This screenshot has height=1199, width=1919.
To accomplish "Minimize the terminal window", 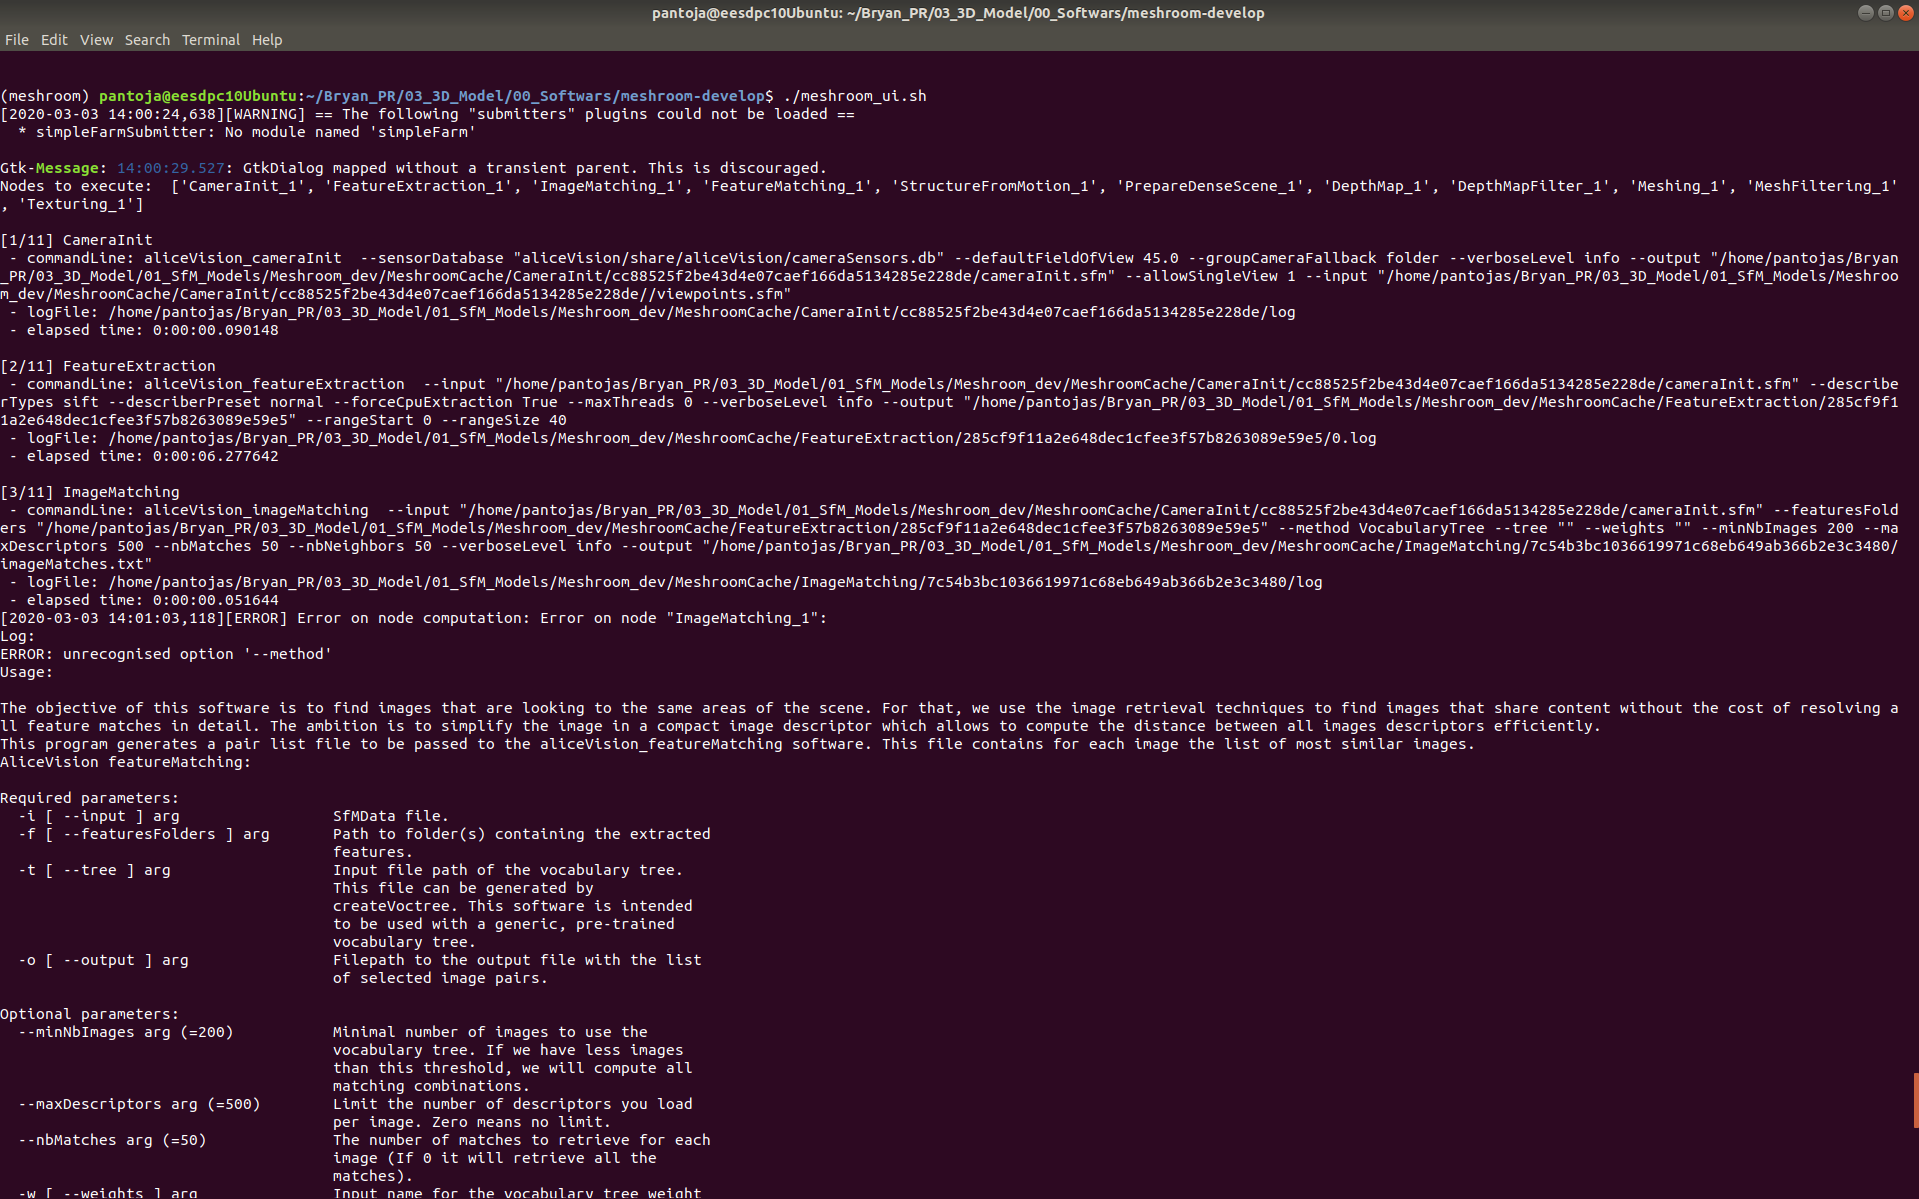I will pyautogui.click(x=1864, y=12).
